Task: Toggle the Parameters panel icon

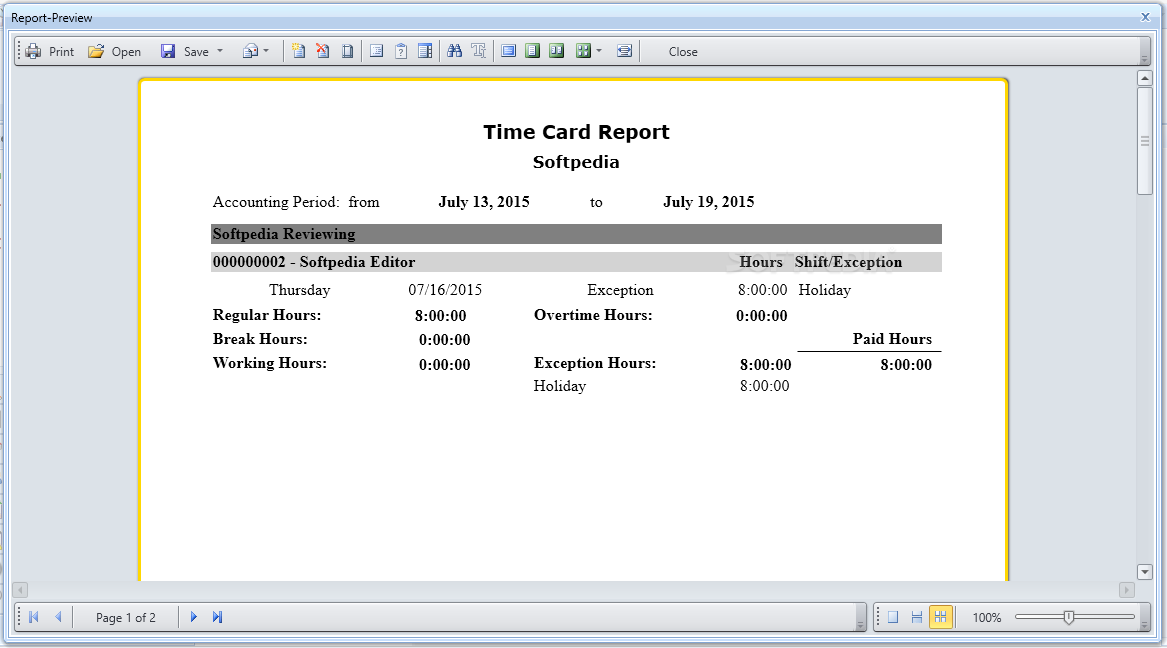Action: point(401,51)
